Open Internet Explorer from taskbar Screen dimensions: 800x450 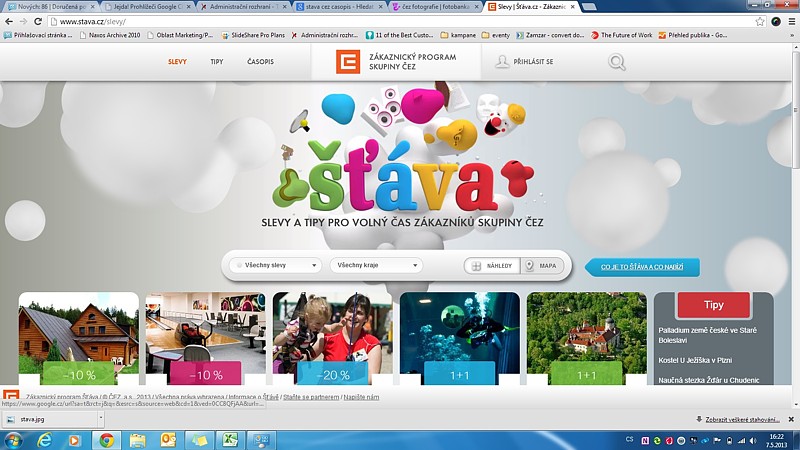point(44,440)
